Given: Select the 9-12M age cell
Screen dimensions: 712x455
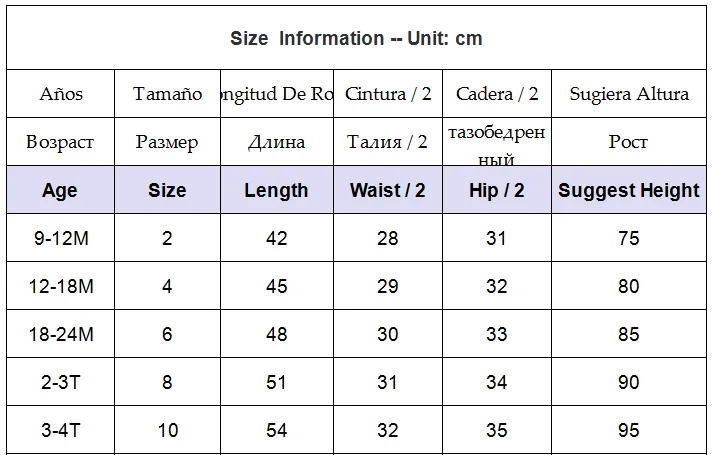Looking at the screenshot, I should tap(60, 238).
